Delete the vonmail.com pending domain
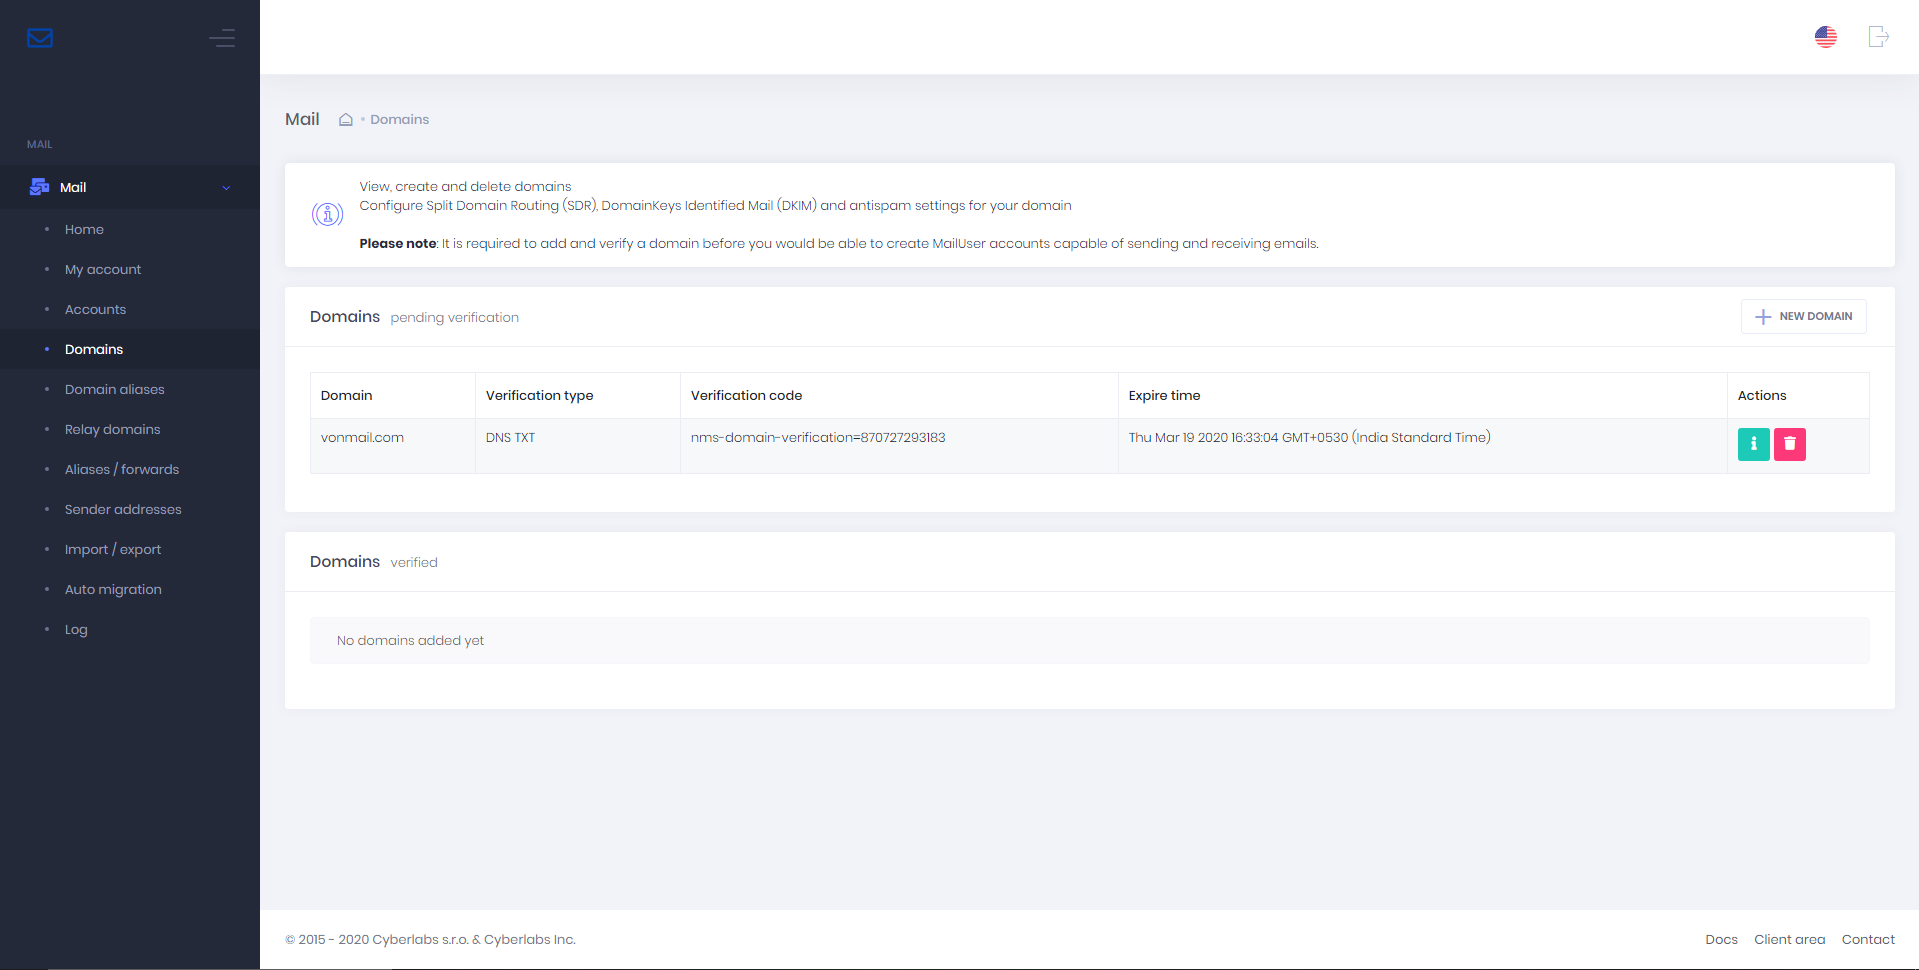The width and height of the screenshot is (1919, 970). [x=1789, y=444]
